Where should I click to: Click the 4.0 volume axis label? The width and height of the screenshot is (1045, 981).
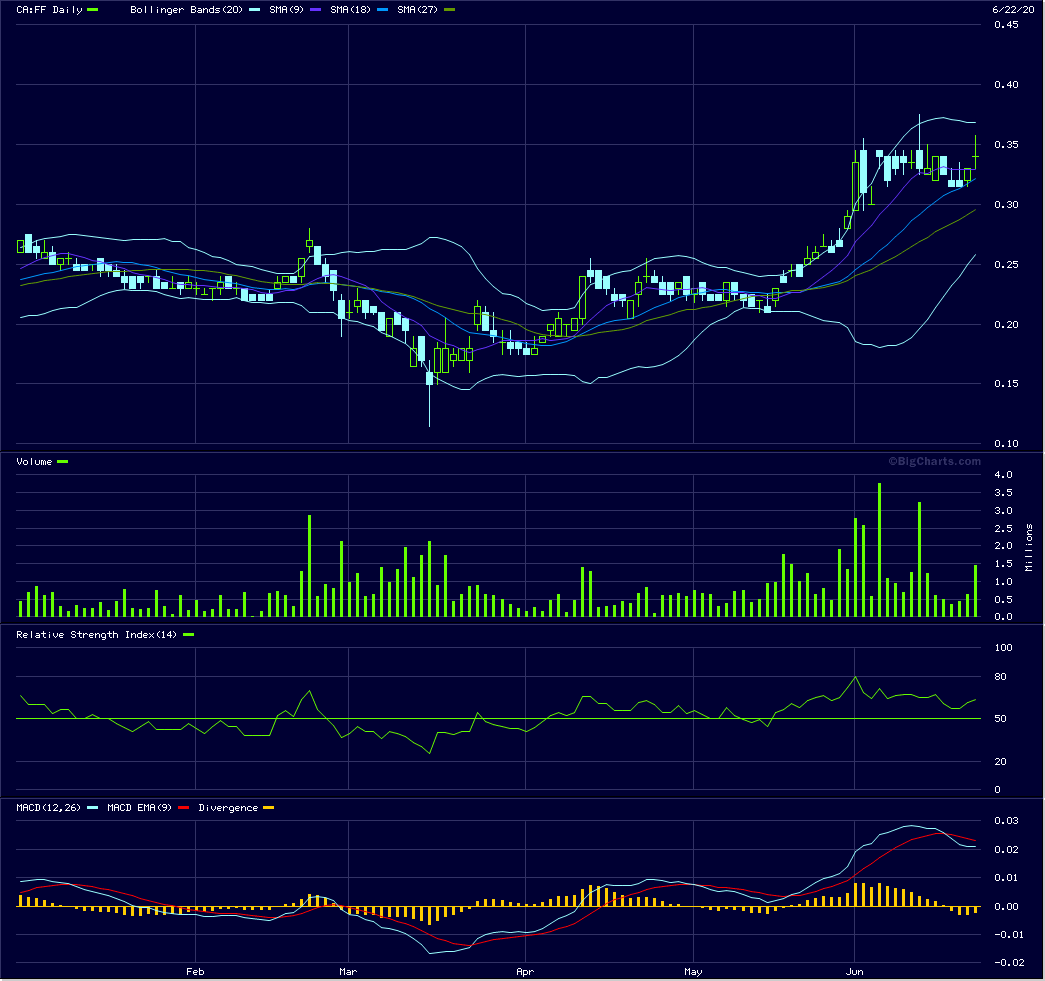coord(1004,475)
